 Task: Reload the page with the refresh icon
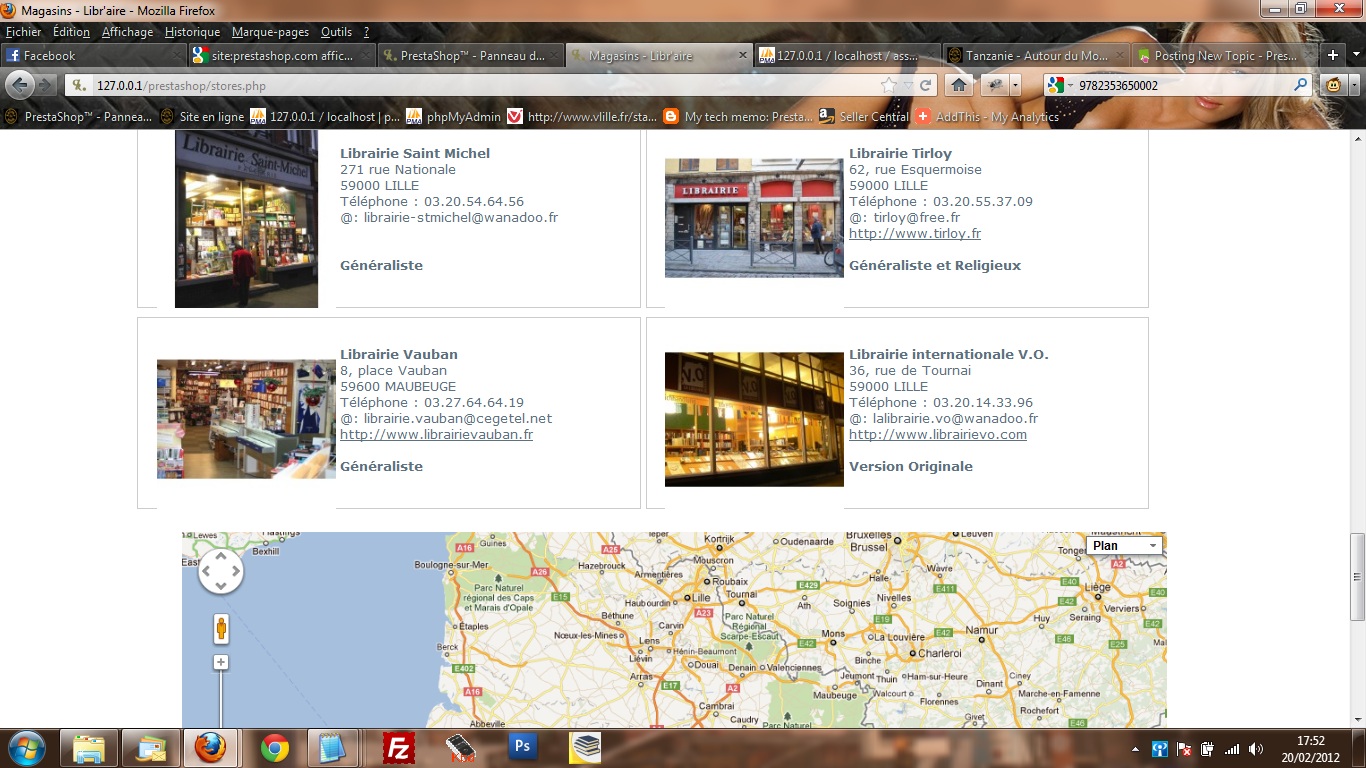pyautogui.click(x=926, y=85)
